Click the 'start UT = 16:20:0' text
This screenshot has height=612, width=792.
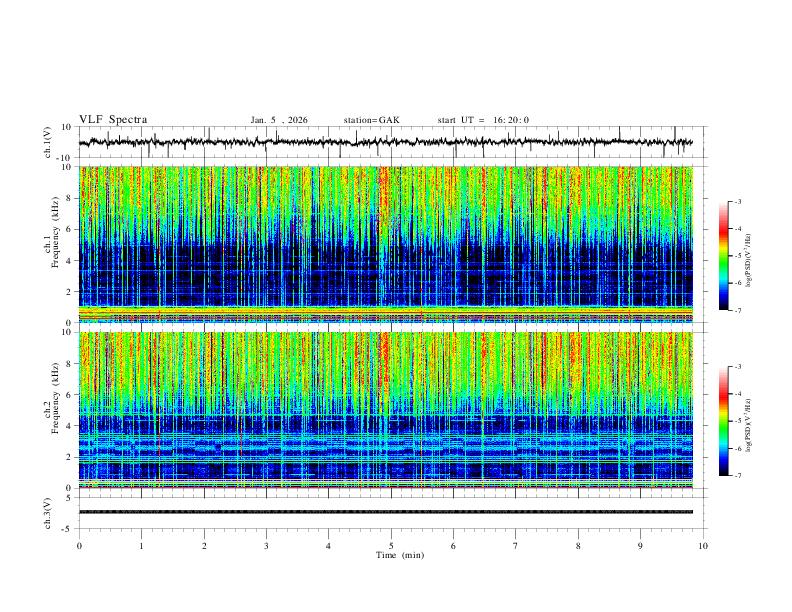click(x=483, y=120)
